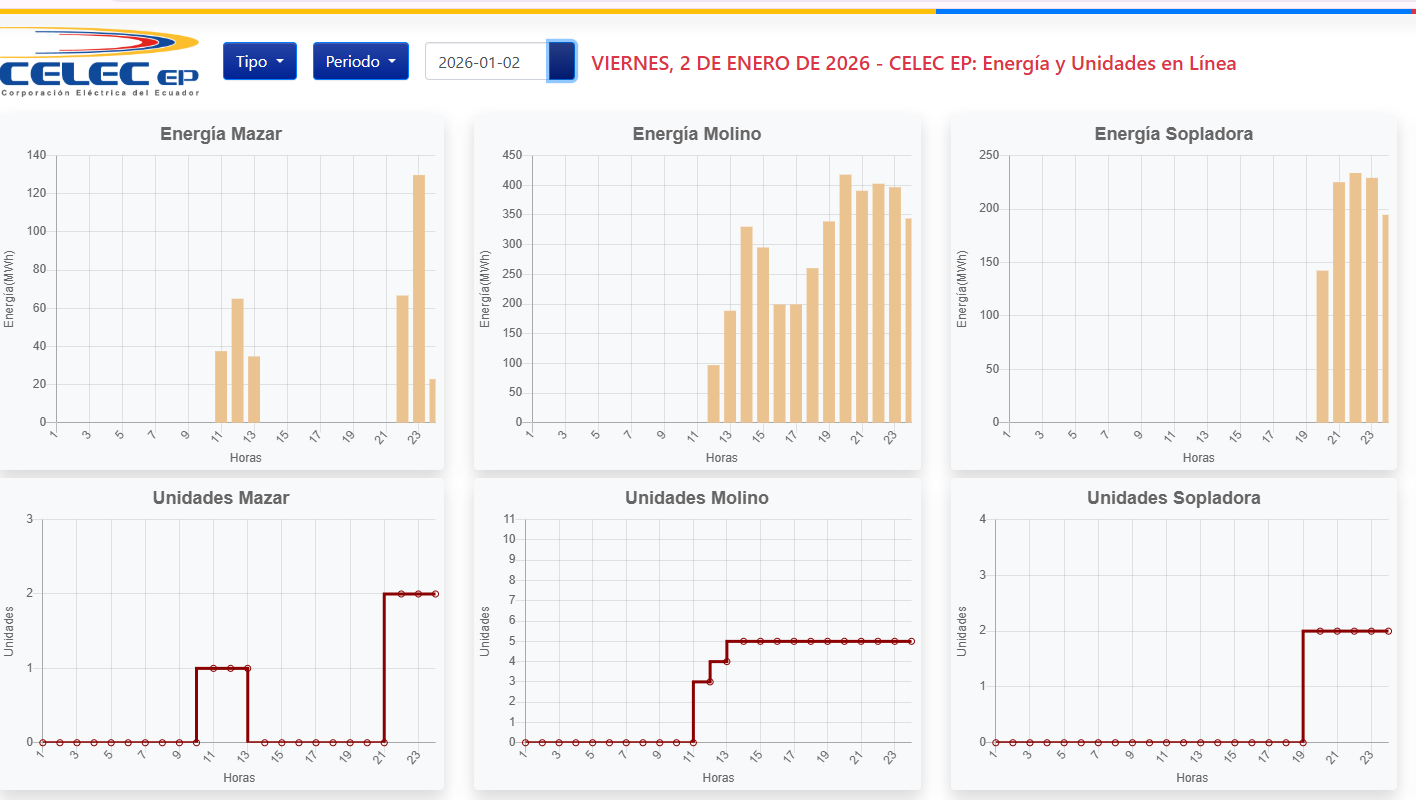Click the CELEC EP logo
This screenshot has height=800, width=1416.
pos(98,62)
